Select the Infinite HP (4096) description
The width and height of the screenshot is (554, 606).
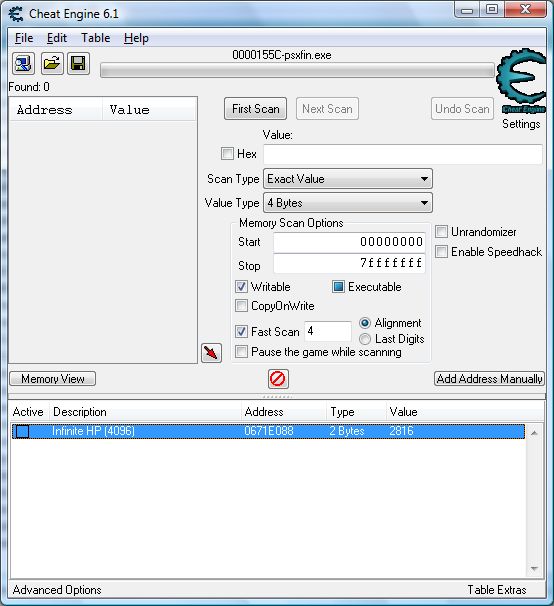[93, 431]
